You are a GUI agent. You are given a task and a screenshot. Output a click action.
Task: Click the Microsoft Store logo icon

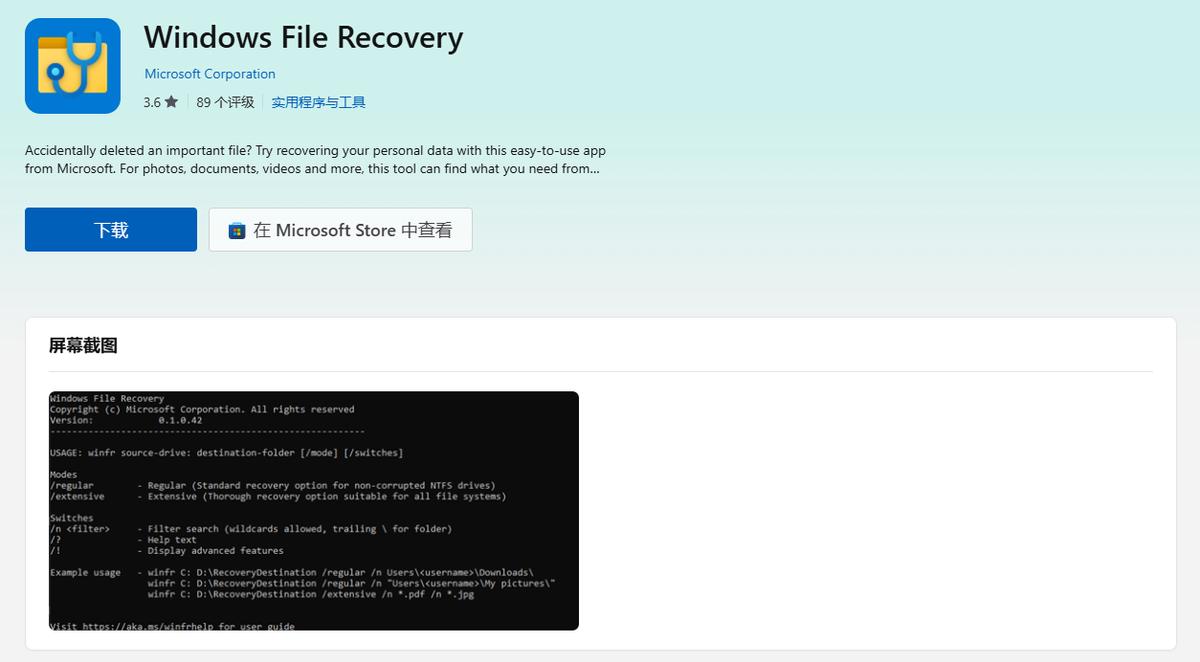point(237,230)
